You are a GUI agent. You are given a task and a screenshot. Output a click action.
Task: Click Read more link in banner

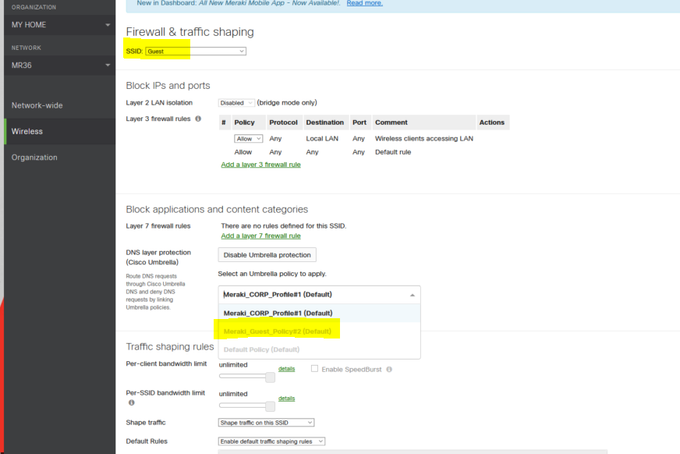point(364,3)
